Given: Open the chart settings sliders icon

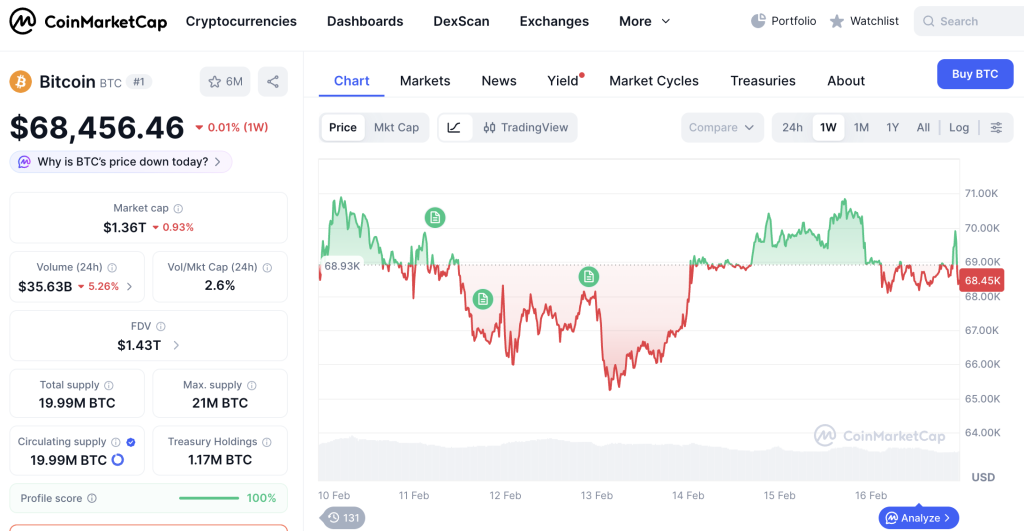Looking at the screenshot, I should pos(996,127).
